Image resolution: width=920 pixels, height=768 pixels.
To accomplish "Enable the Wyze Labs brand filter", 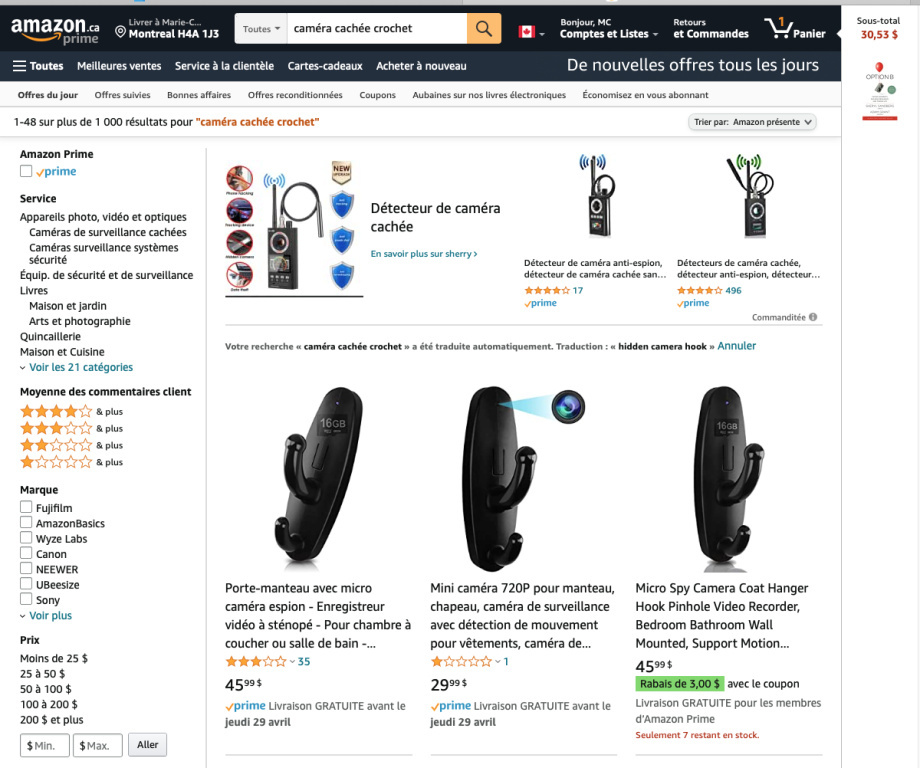I will [x=26, y=539].
